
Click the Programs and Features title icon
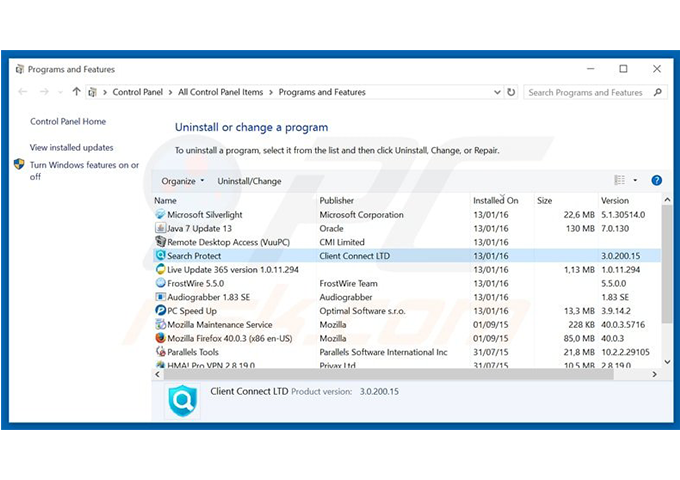pos(20,69)
